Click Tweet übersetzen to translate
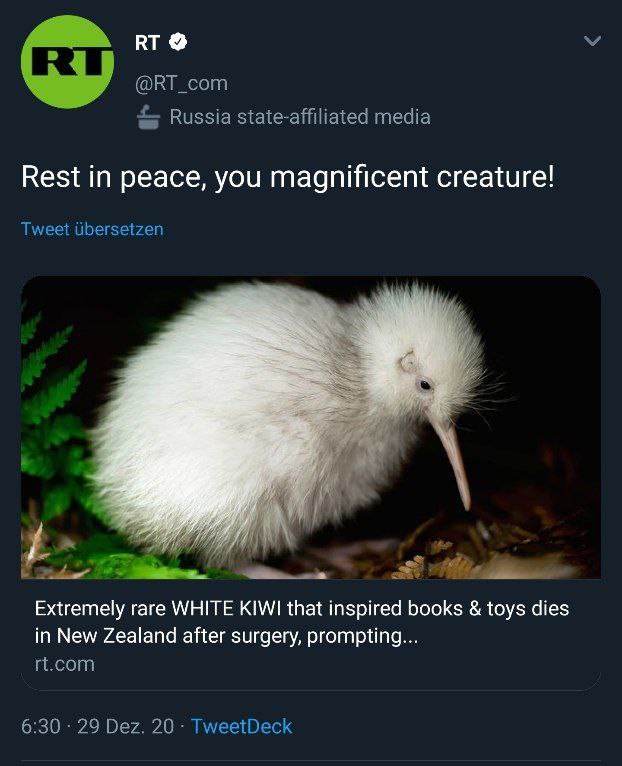The height and width of the screenshot is (766, 622). (92, 229)
